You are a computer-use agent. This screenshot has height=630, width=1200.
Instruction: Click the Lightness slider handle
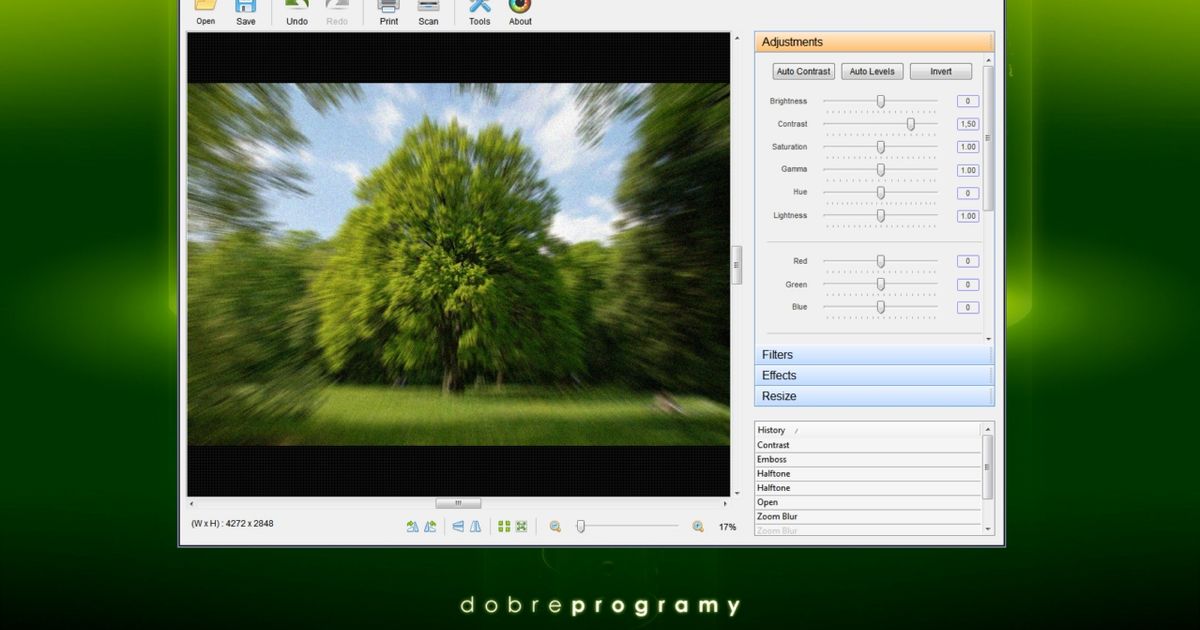coord(881,216)
